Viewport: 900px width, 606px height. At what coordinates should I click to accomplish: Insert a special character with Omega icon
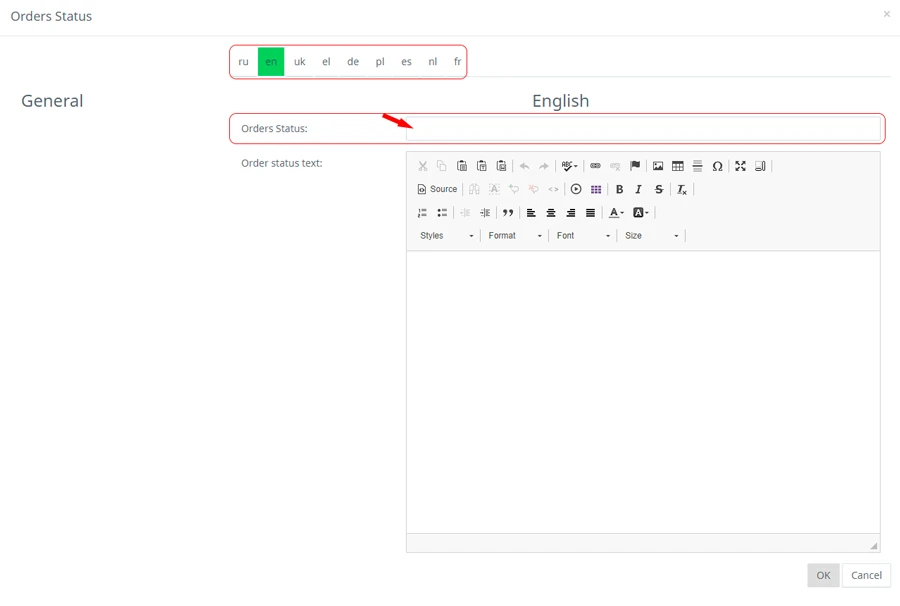(717, 166)
